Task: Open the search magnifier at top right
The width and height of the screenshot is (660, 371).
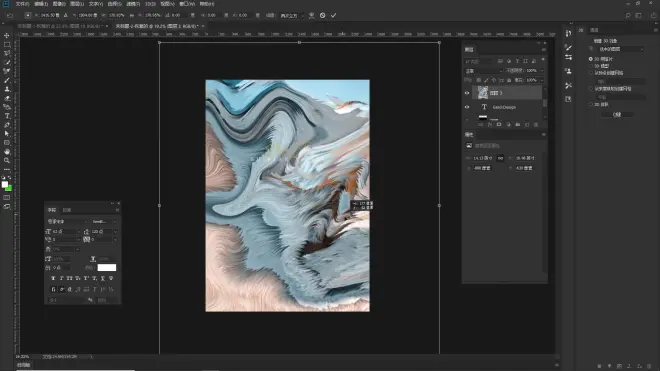Action: [x=628, y=15]
